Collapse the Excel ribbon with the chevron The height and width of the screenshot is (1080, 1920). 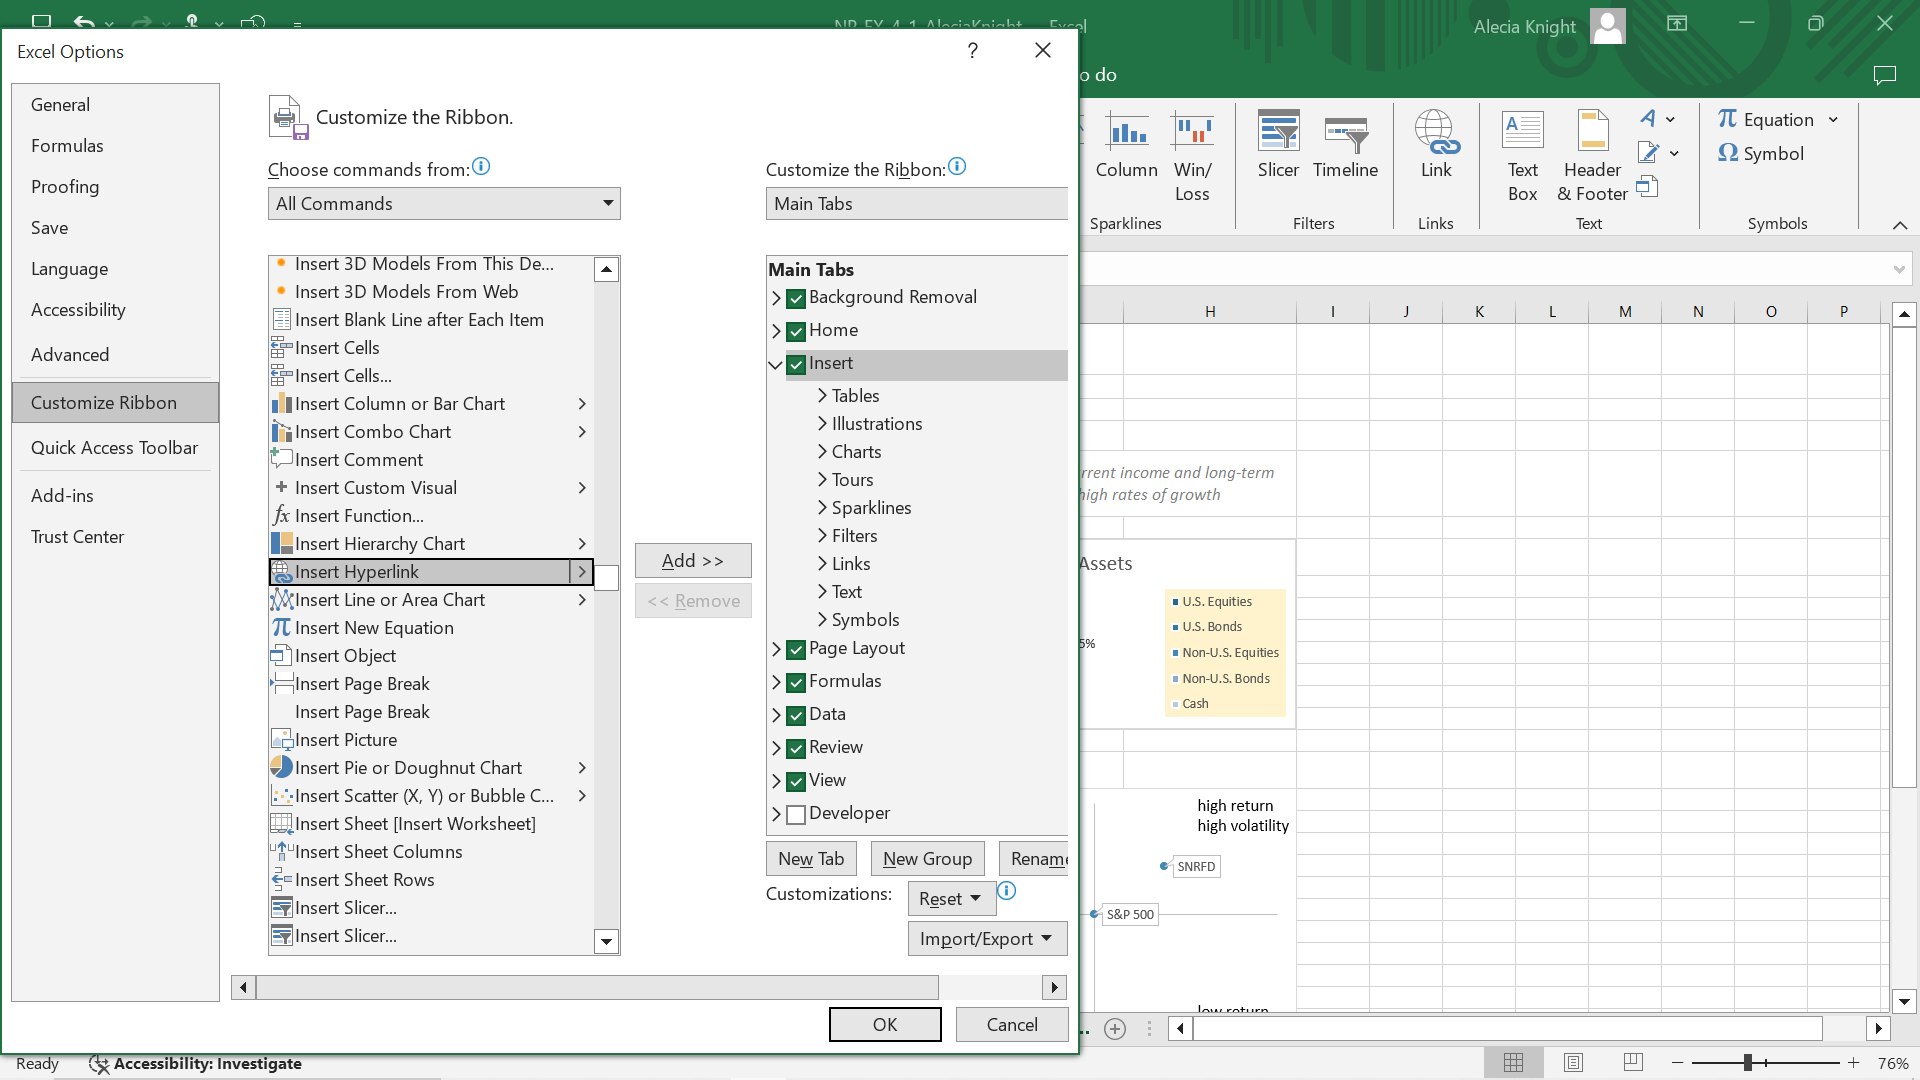(x=1900, y=225)
